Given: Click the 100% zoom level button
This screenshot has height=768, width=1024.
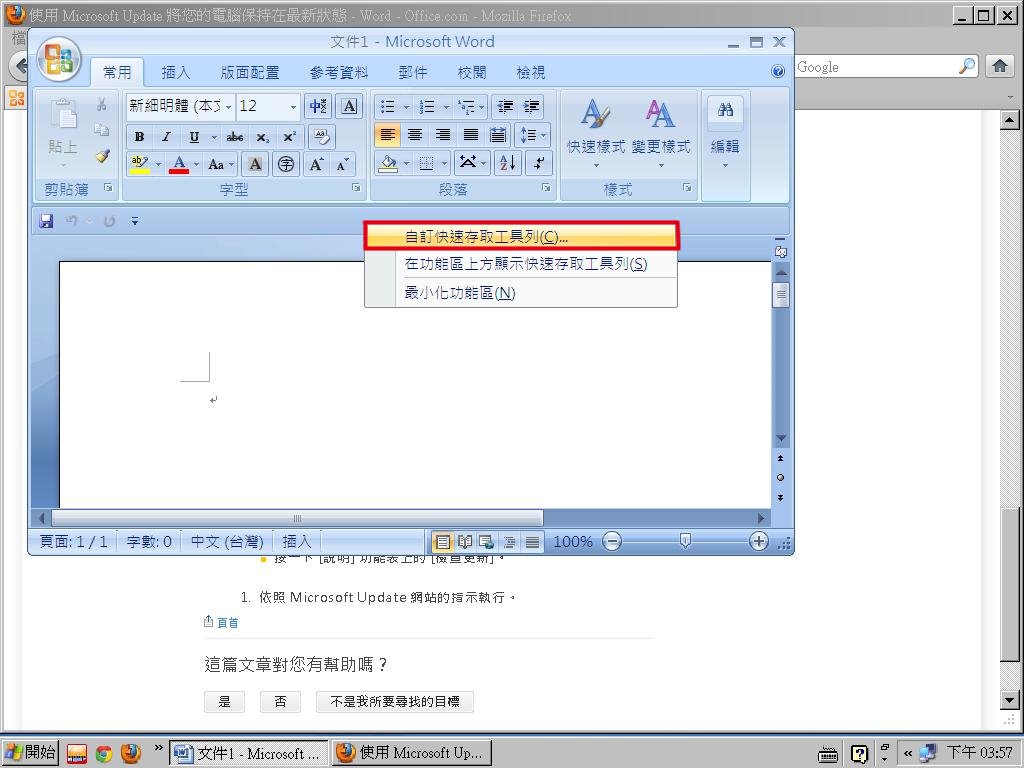Looking at the screenshot, I should (x=572, y=541).
